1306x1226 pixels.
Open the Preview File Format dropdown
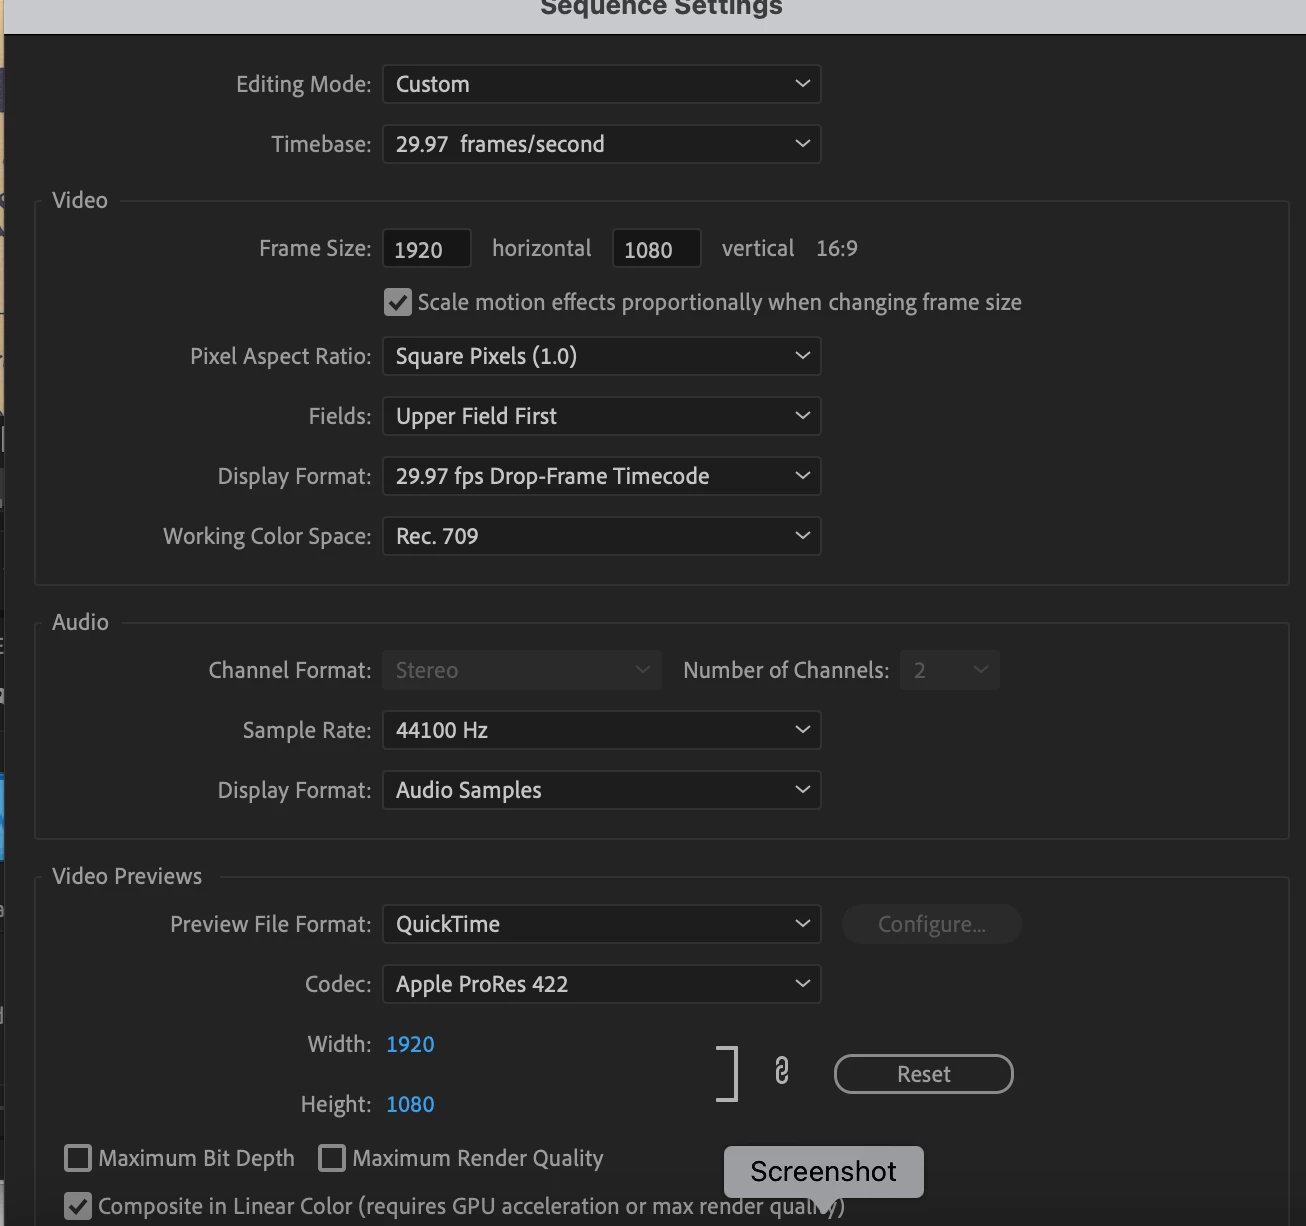(602, 924)
